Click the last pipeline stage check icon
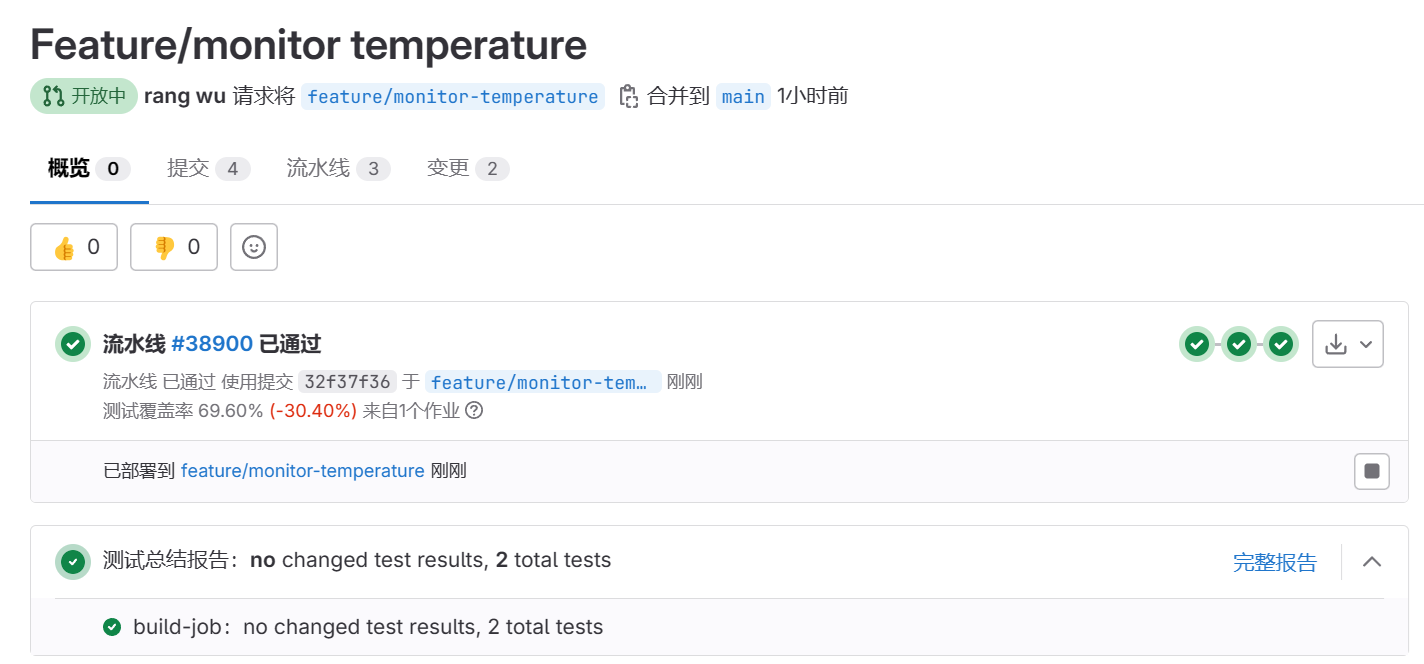The height and width of the screenshot is (664, 1424). pyautogui.click(x=1281, y=343)
